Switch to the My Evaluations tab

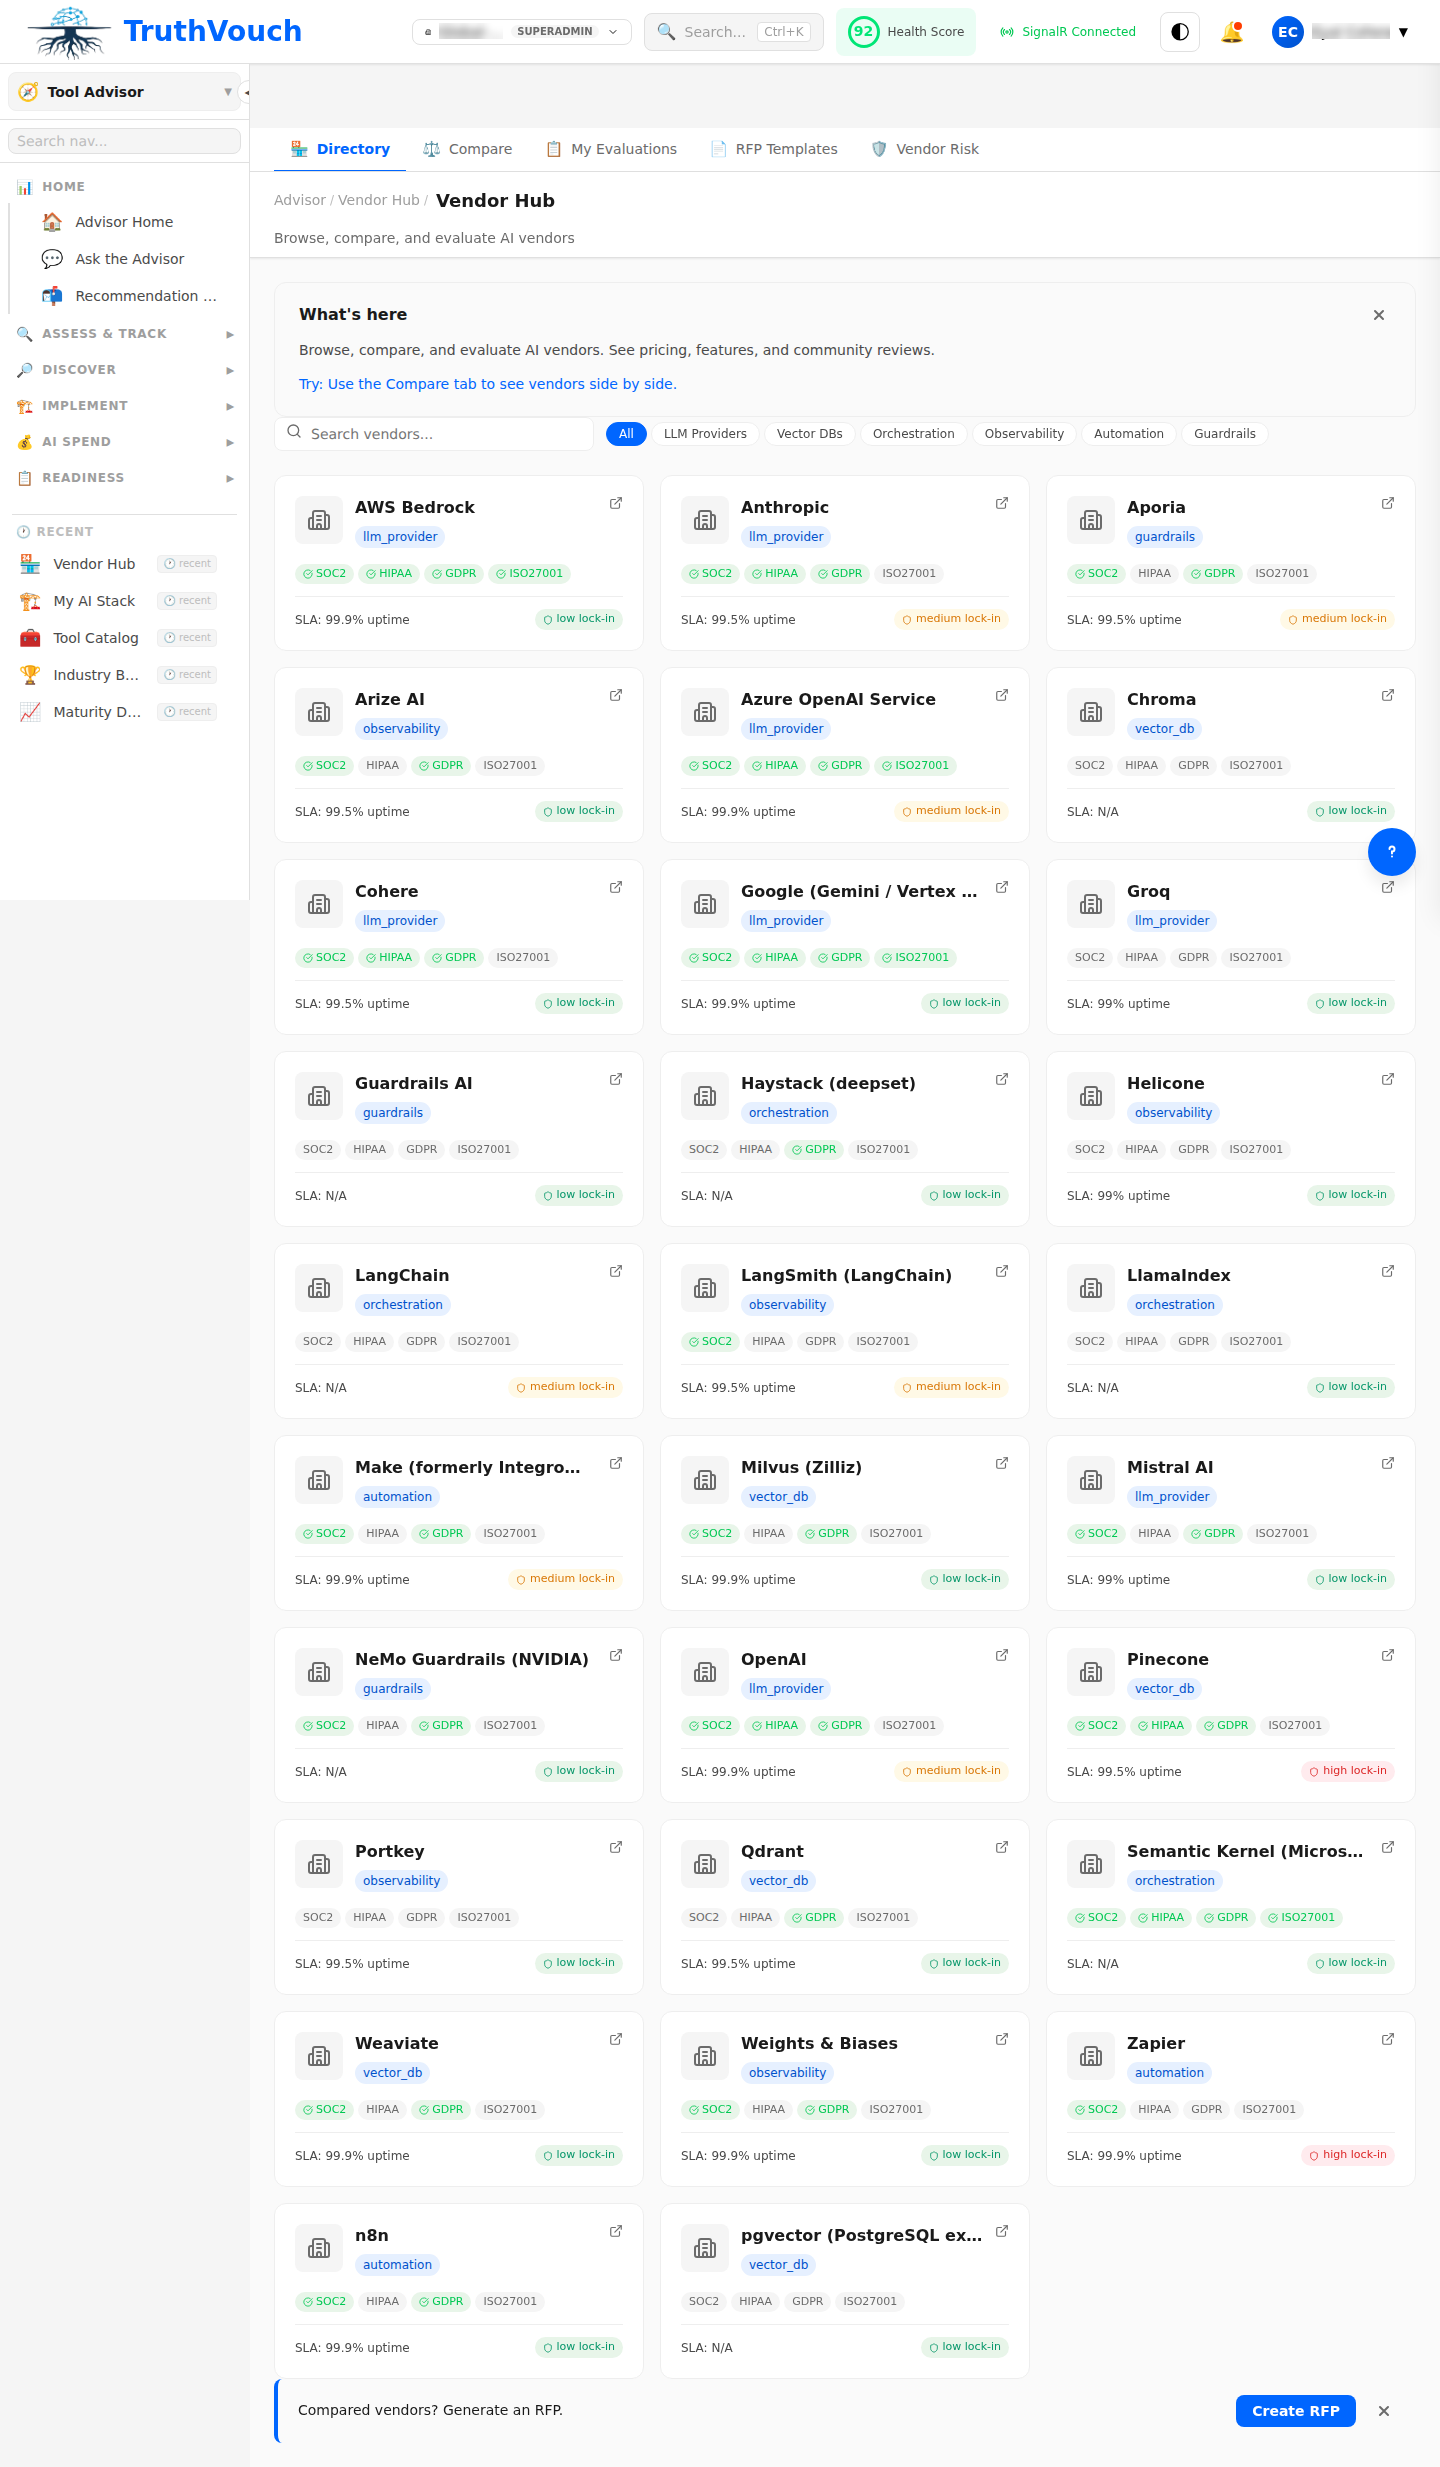tap(611, 149)
